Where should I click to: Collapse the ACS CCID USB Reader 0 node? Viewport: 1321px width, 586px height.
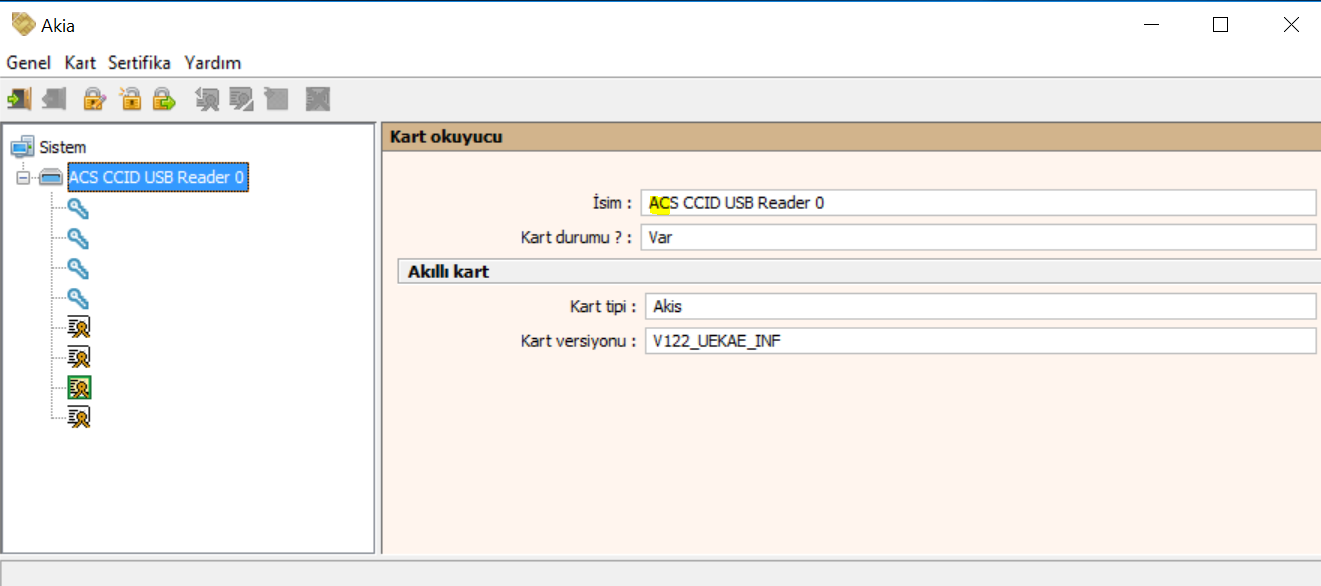click(x=23, y=178)
